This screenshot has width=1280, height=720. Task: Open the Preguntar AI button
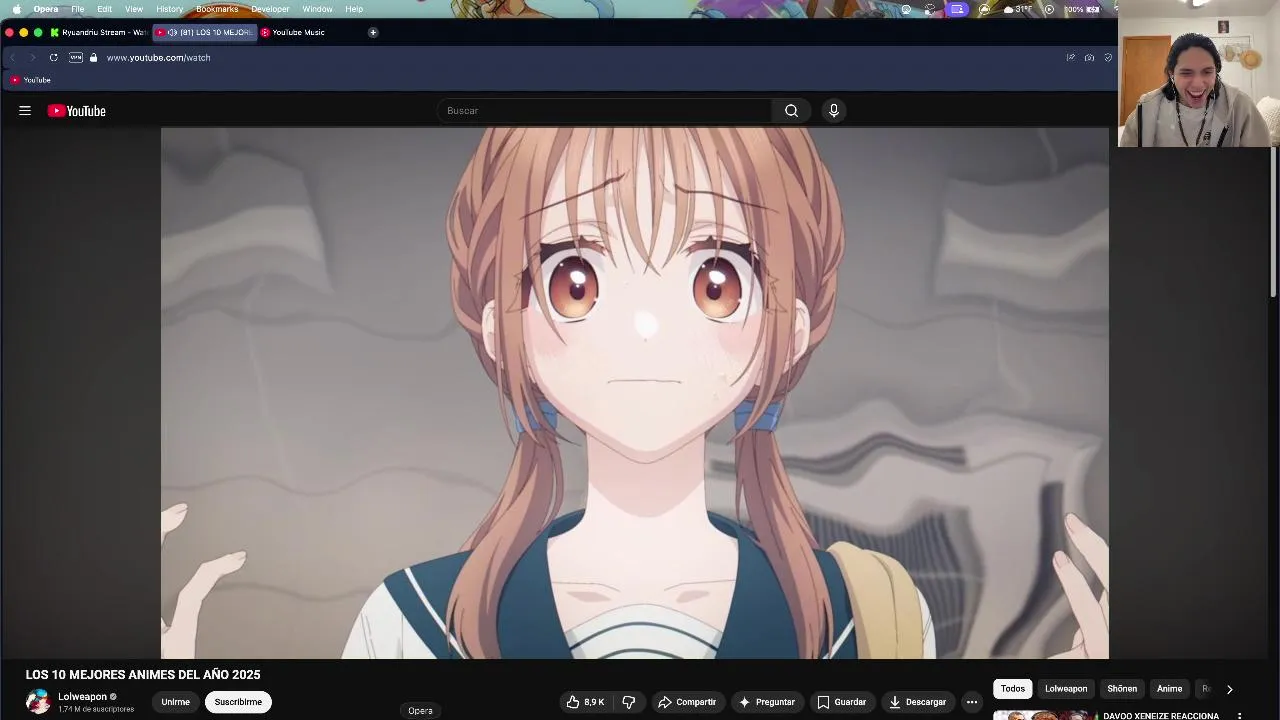pos(767,702)
